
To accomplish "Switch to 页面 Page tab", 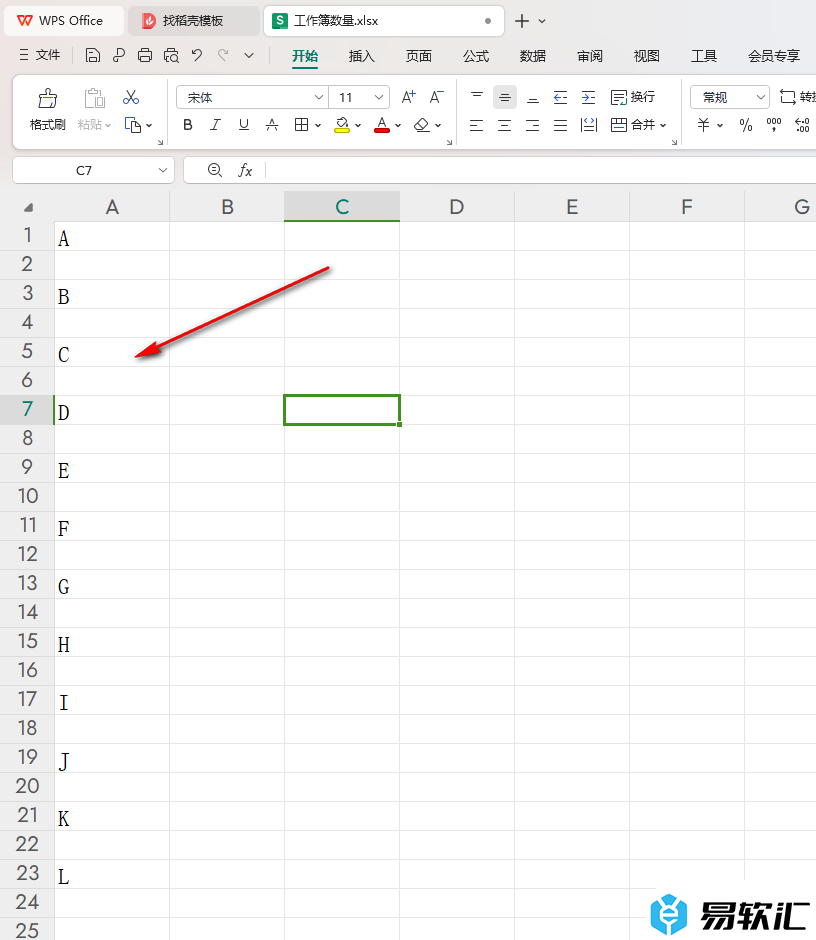I will (418, 56).
